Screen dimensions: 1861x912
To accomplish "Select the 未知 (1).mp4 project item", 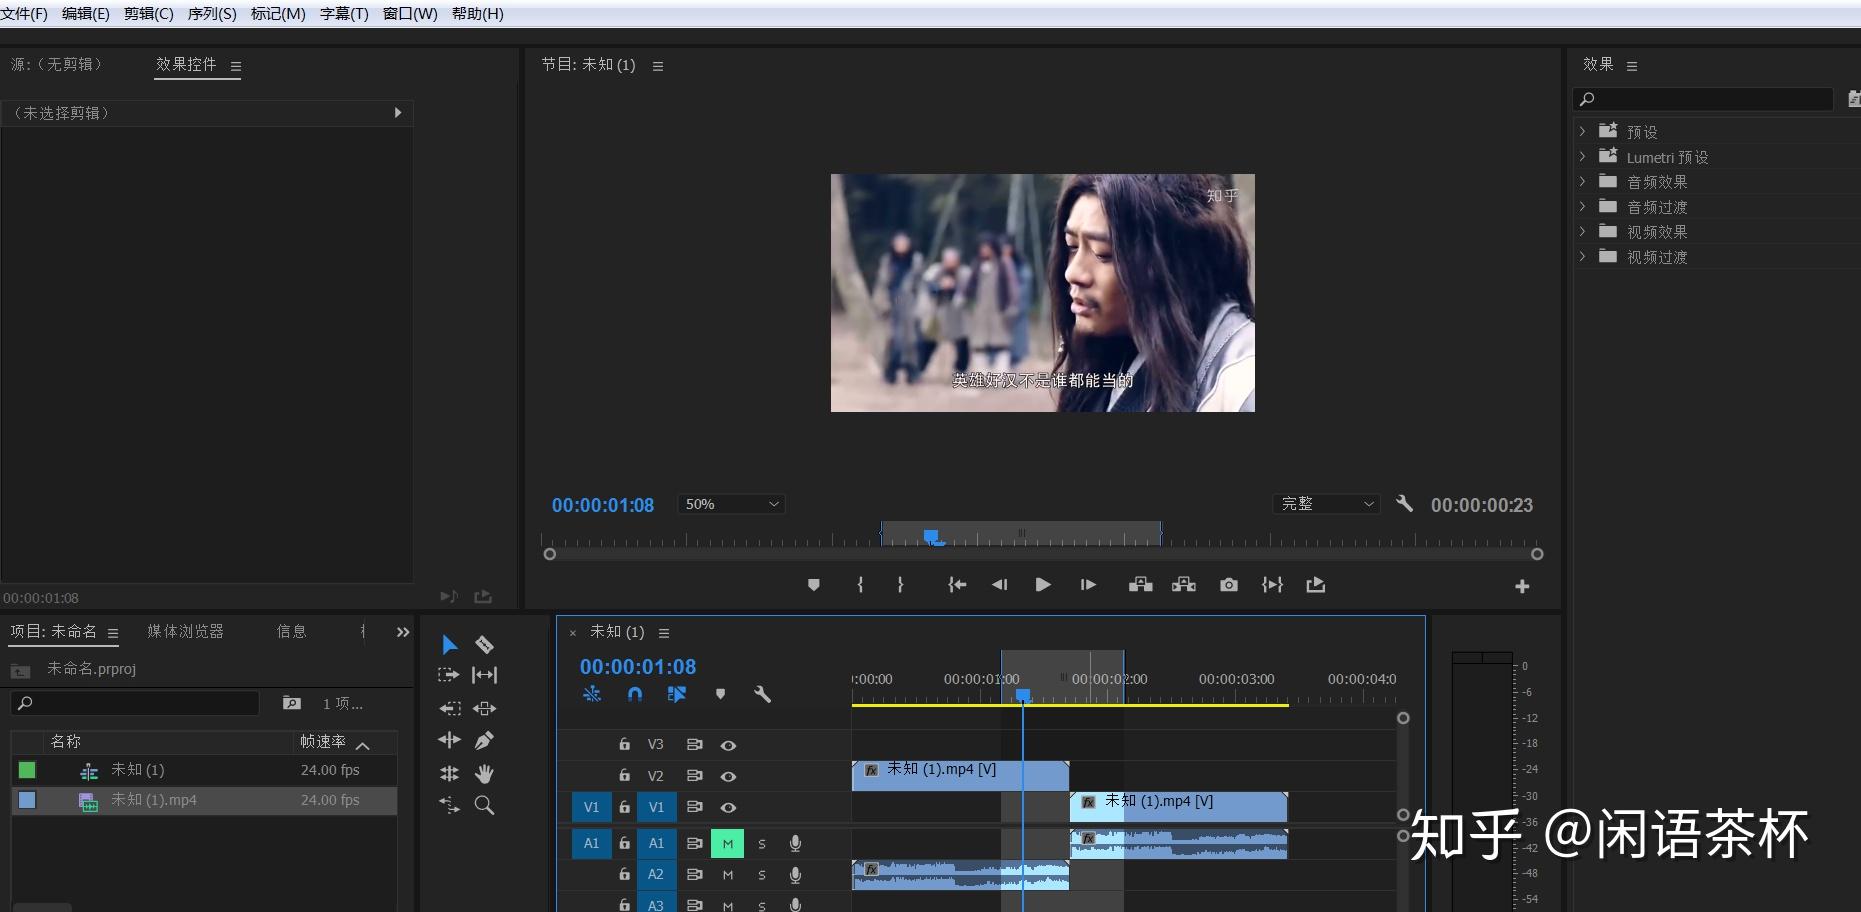I will 204,800.
